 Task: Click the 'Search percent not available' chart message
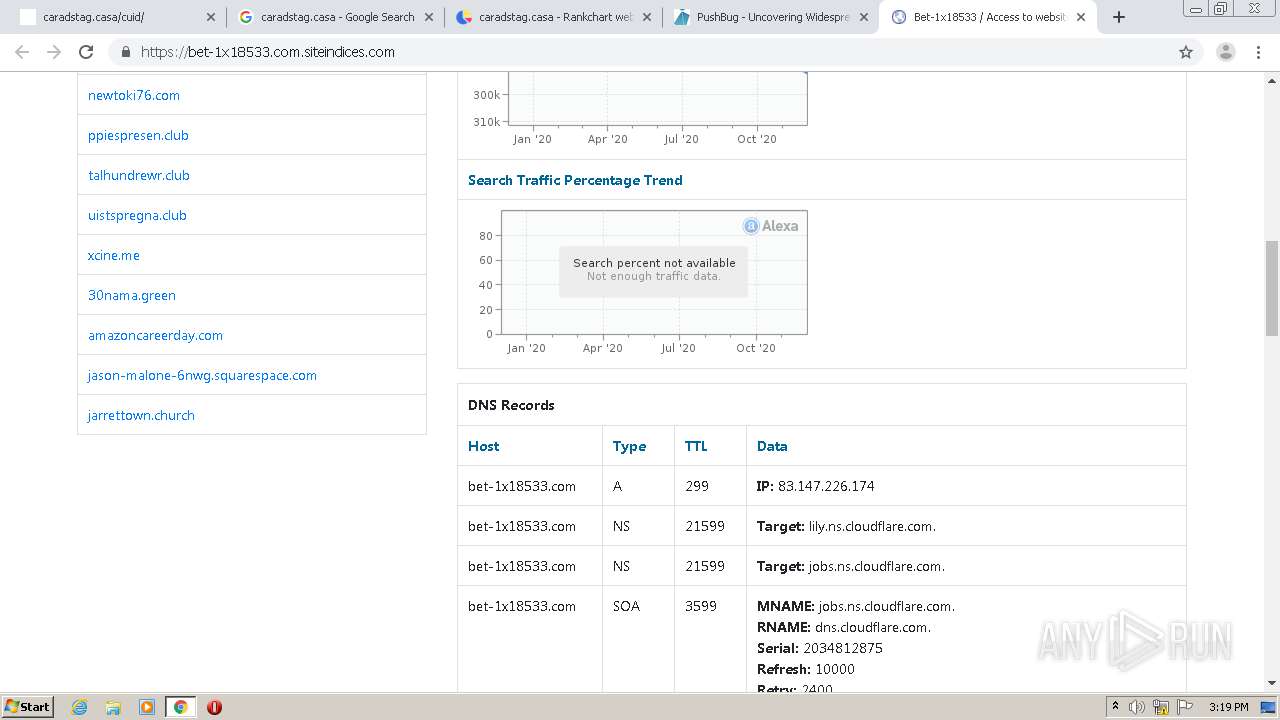tap(654, 270)
